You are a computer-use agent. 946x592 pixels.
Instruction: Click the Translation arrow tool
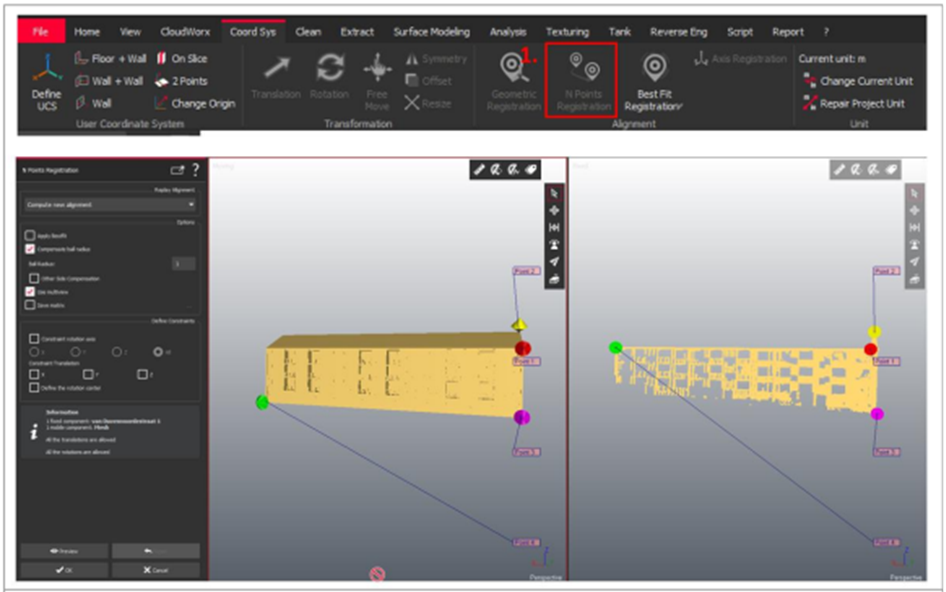click(x=276, y=77)
